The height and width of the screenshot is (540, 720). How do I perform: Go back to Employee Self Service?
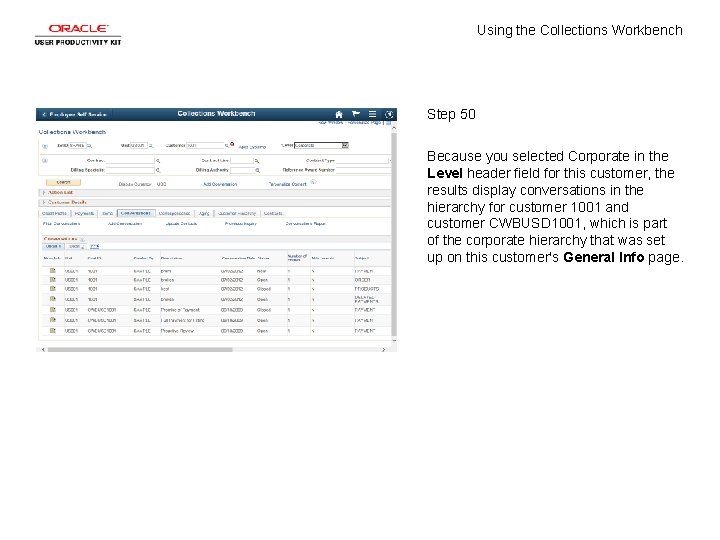click(74, 114)
